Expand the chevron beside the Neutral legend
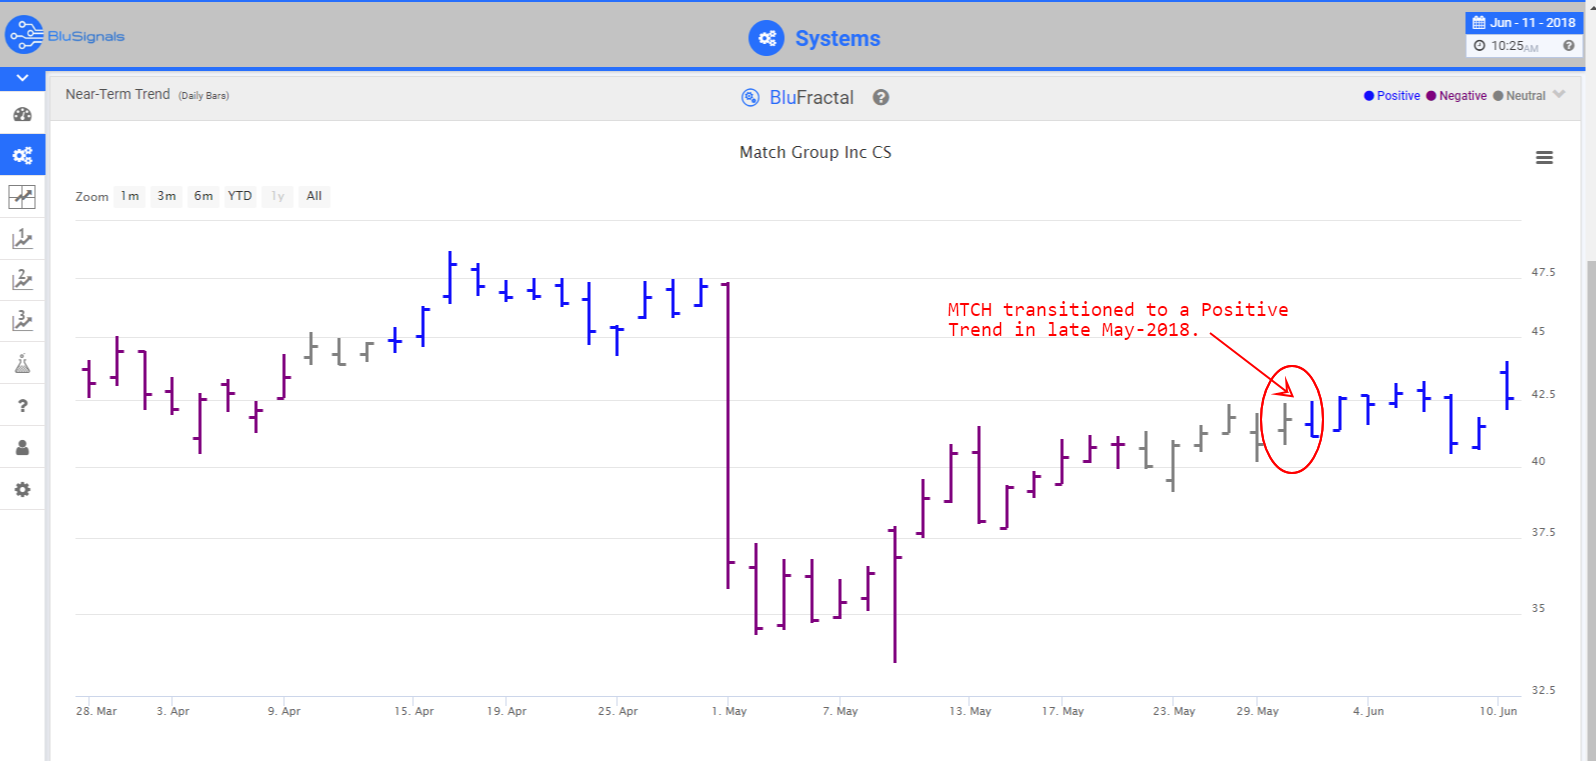 pos(1559,94)
